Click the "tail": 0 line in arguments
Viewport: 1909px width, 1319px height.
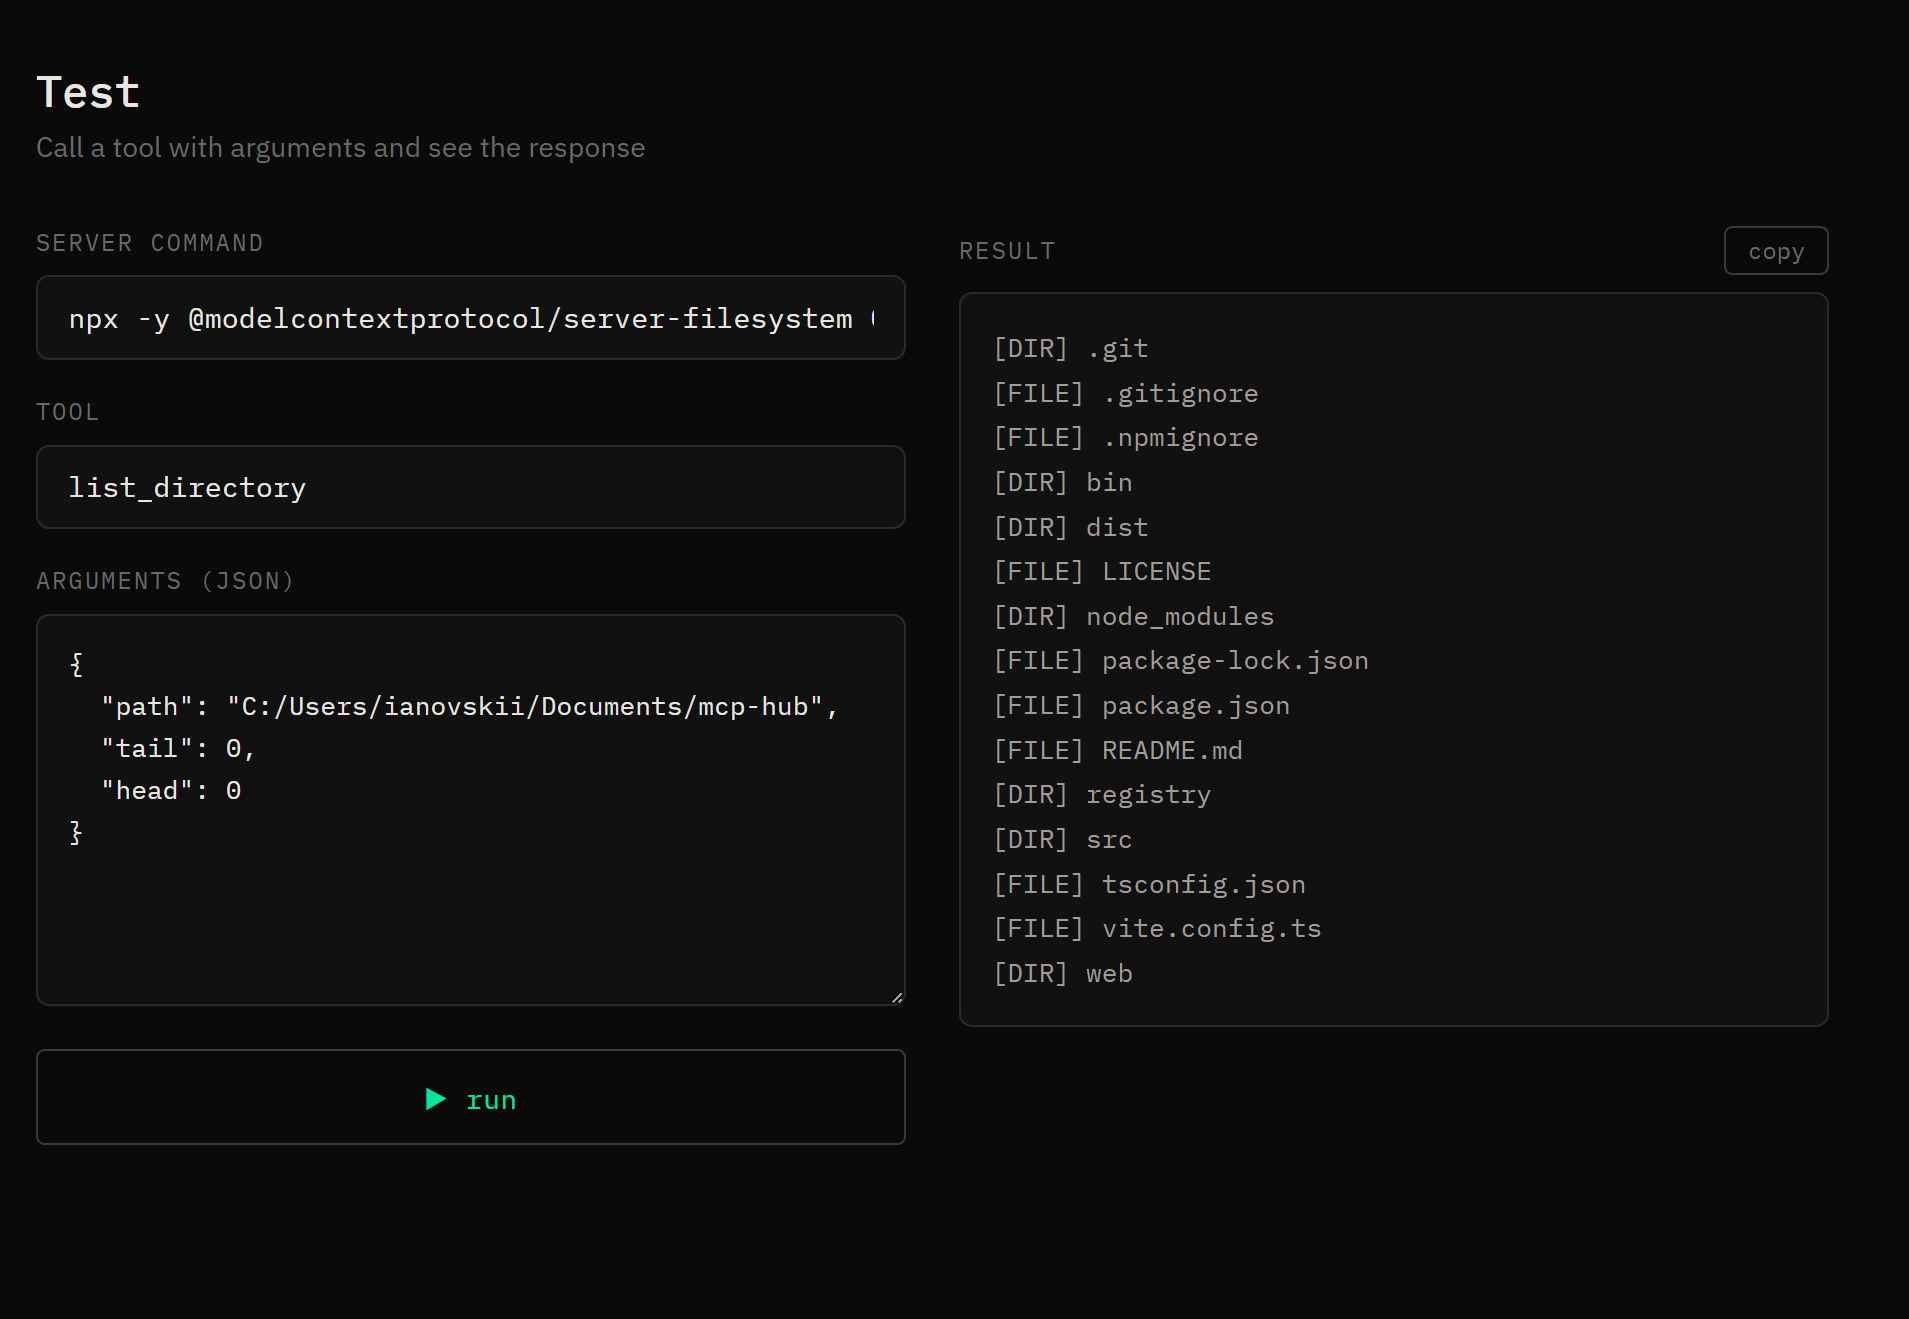pos(178,749)
